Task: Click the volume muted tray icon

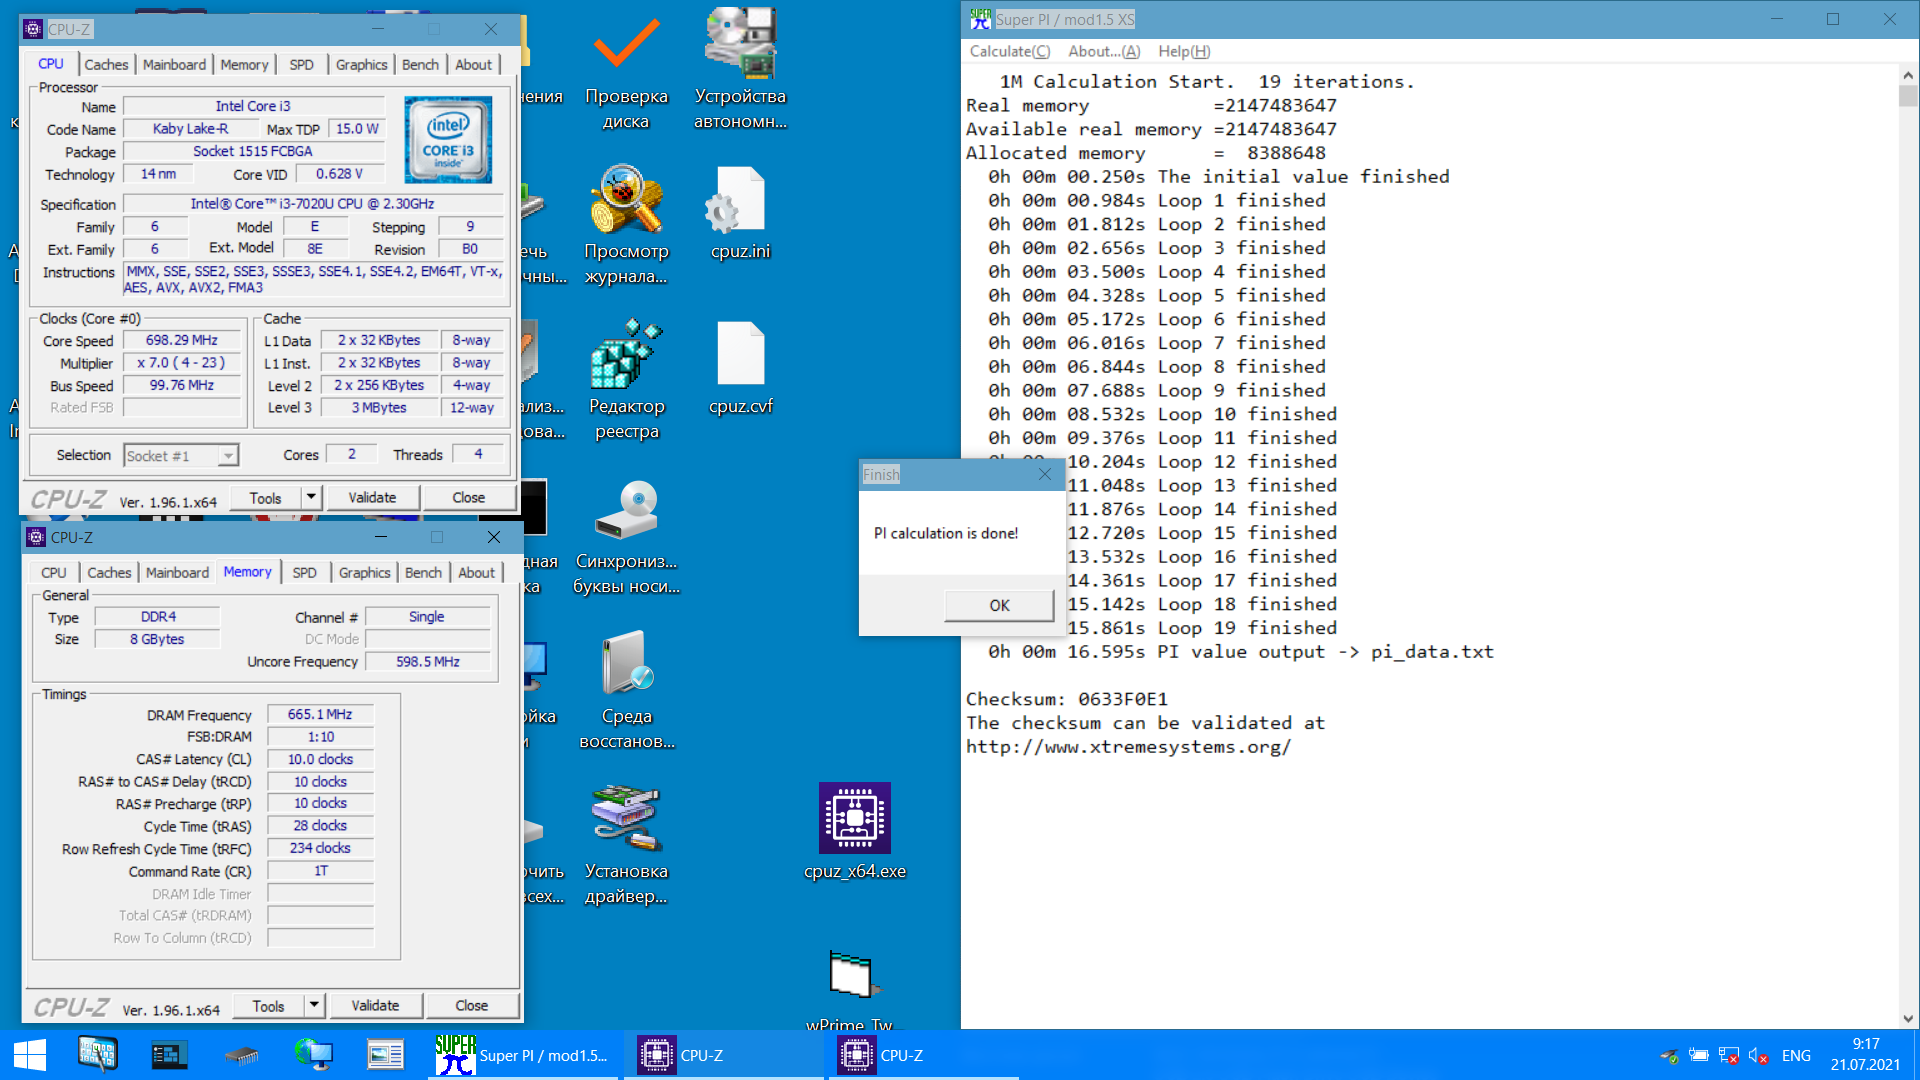Action: point(1758,1055)
